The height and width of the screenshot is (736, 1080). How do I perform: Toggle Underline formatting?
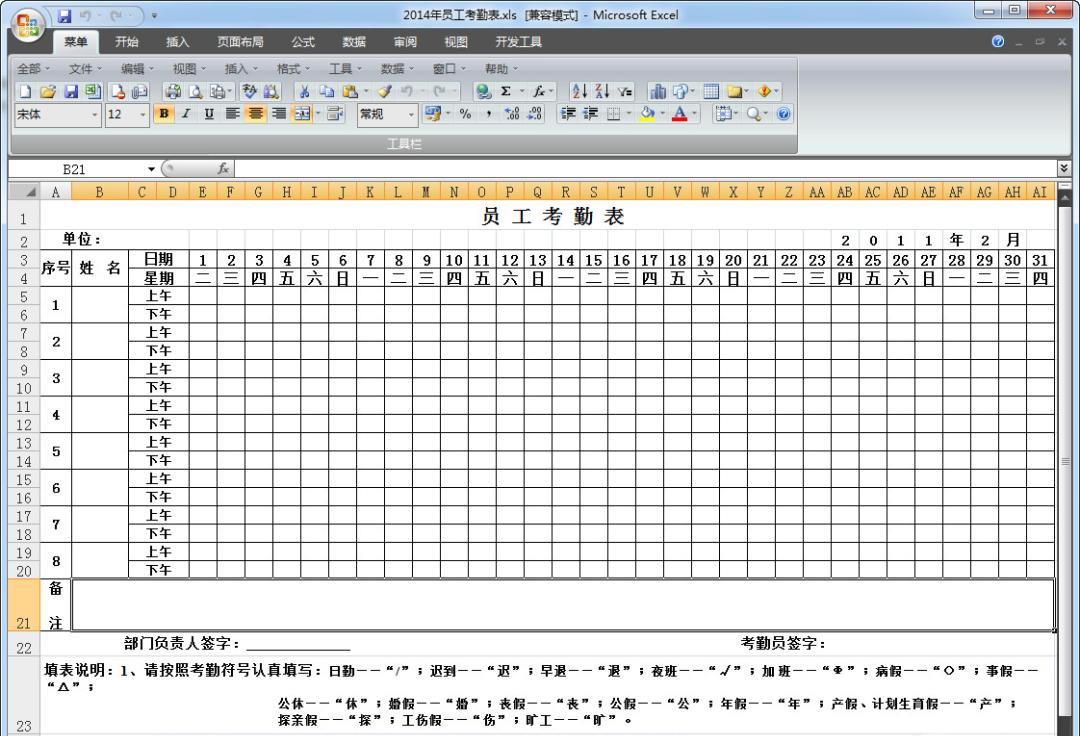pos(208,114)
